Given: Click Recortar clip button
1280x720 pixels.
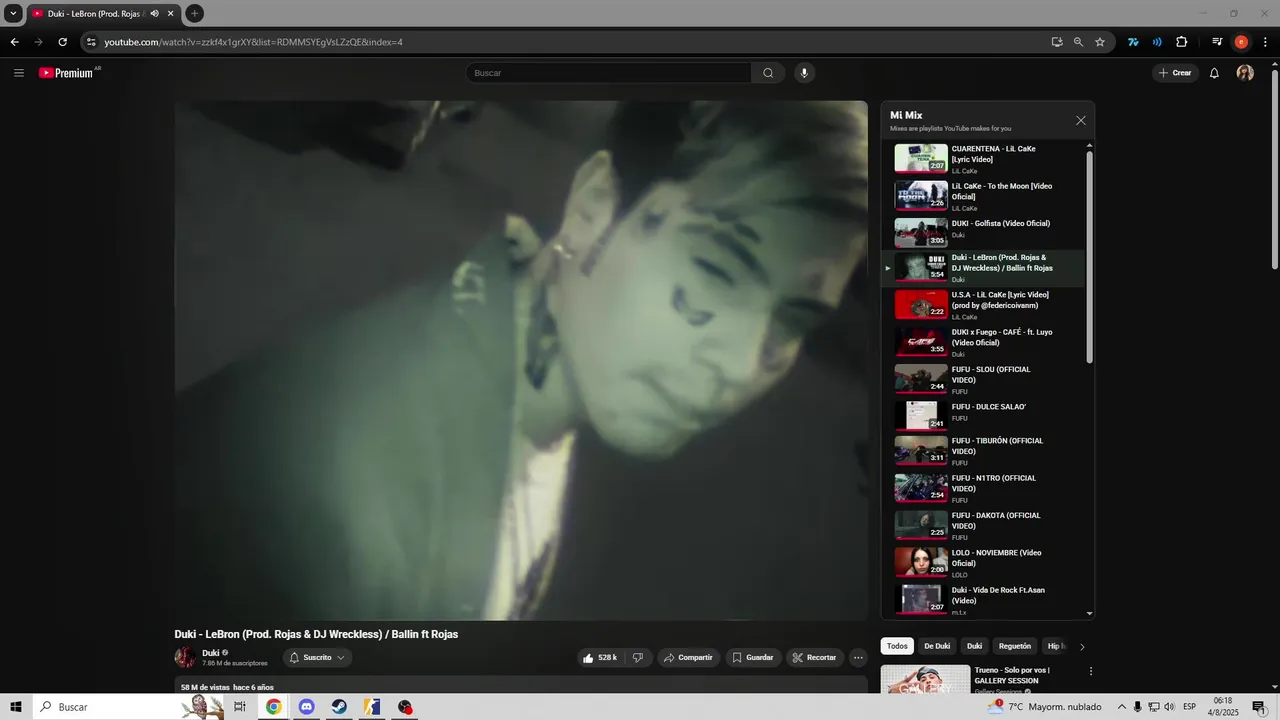Looking at the screenshot, I should [814, 657].
